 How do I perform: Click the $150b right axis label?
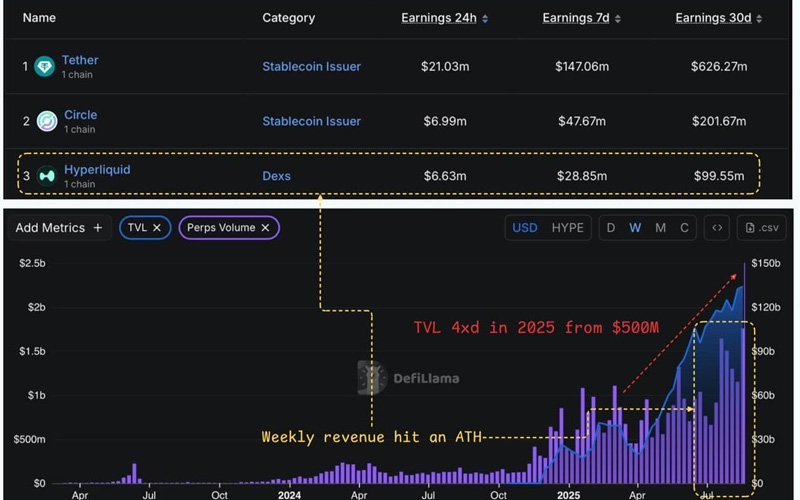click(766, 263)
